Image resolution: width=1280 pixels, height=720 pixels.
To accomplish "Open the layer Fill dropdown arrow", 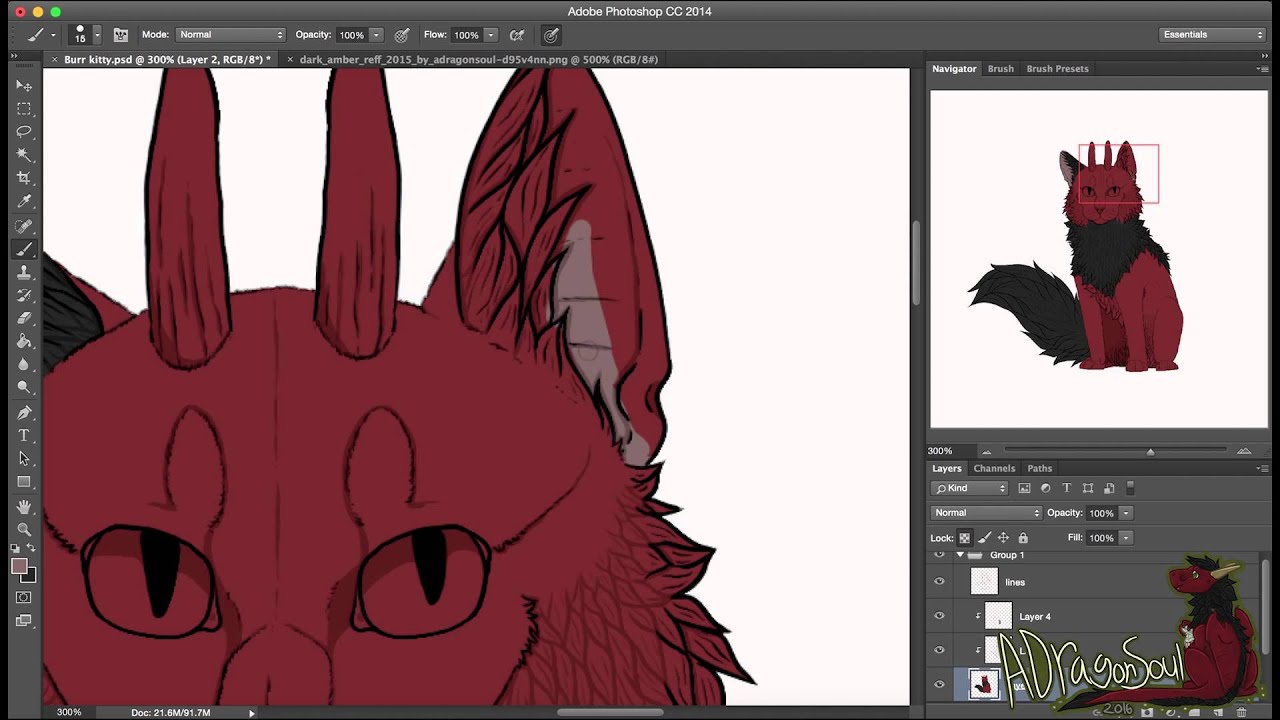I will pyautogui.click(x=1125, y=538).
